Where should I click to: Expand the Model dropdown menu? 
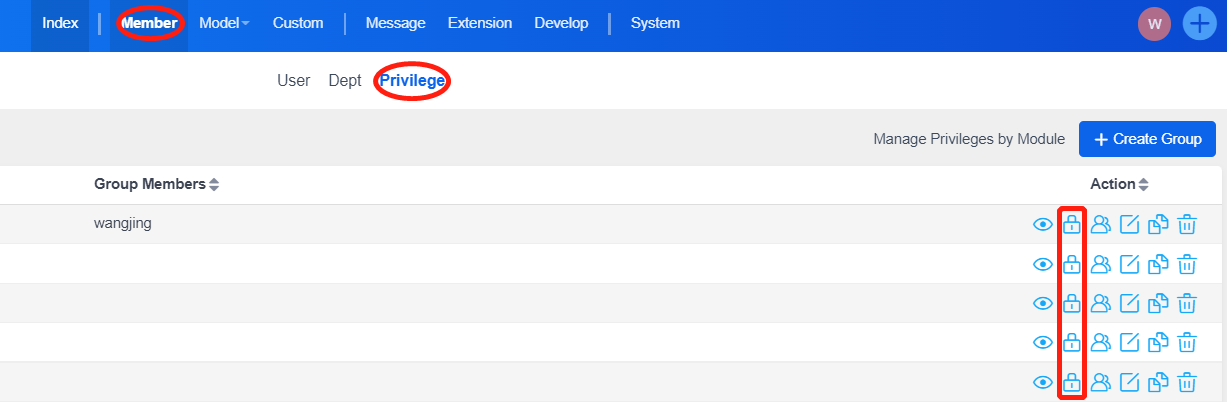pyautogui.click(x=225, y=23)
